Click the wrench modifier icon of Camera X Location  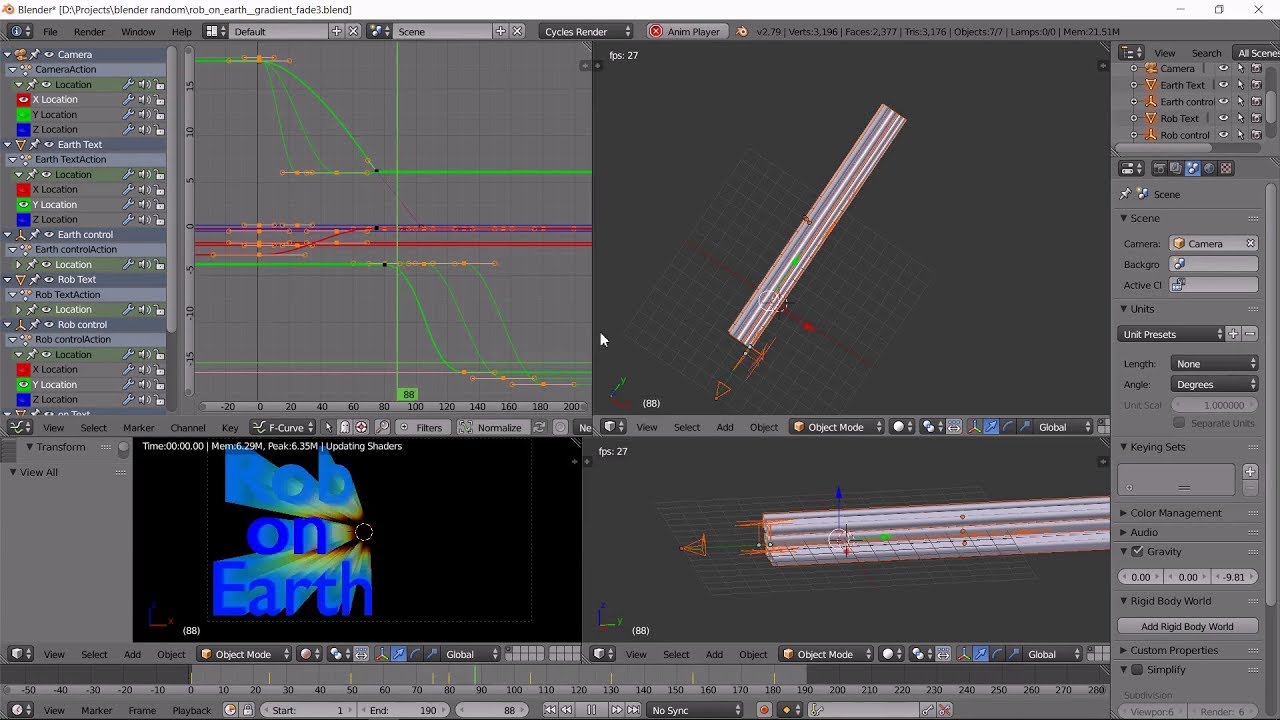tap(129, 99)
